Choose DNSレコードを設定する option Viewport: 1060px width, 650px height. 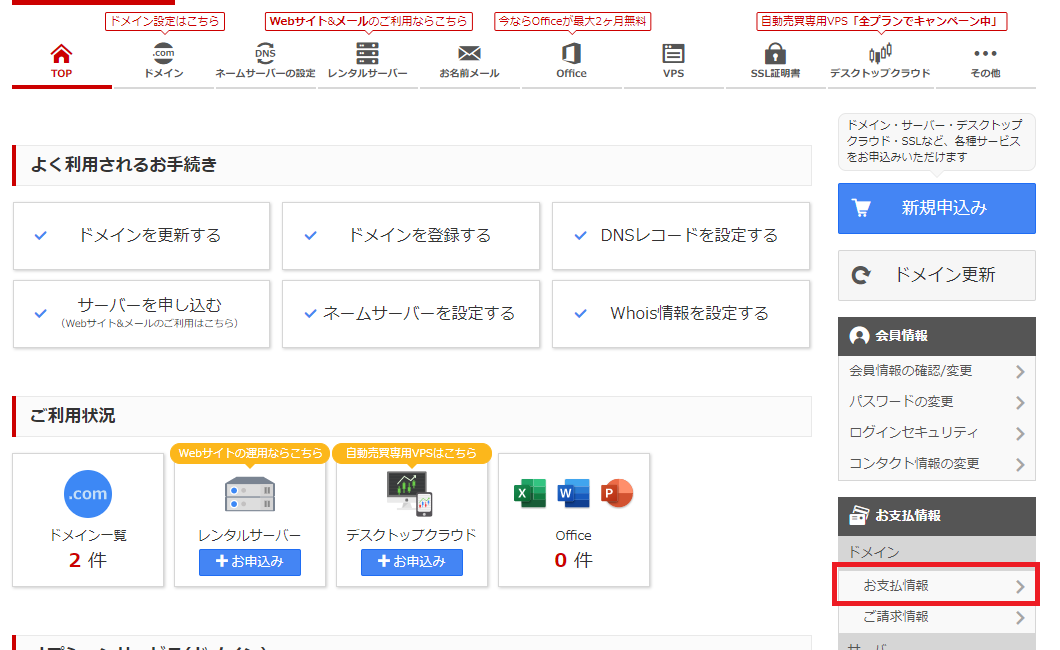[x=681, y=236]
